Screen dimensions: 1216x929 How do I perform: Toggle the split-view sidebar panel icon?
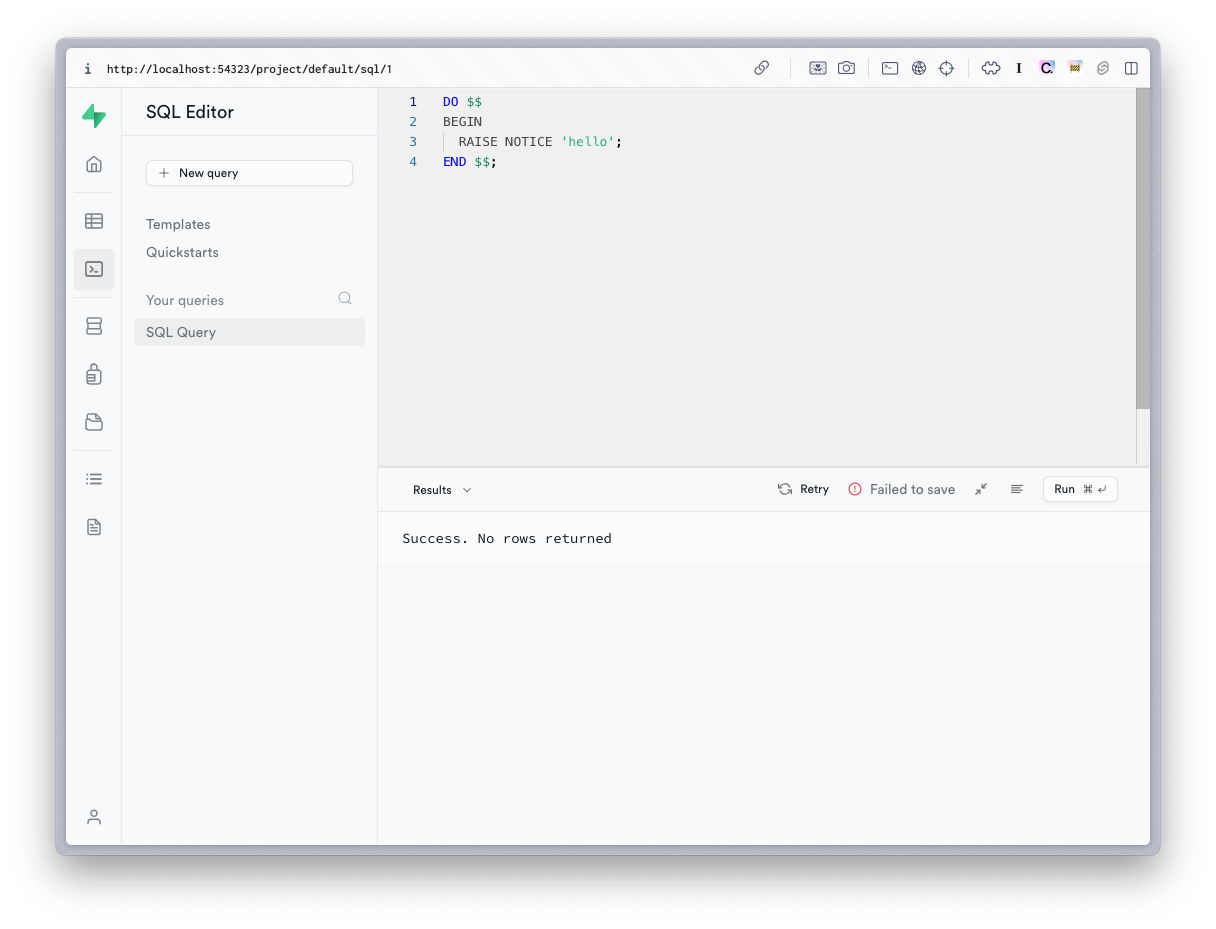(x=1131, y=68)
